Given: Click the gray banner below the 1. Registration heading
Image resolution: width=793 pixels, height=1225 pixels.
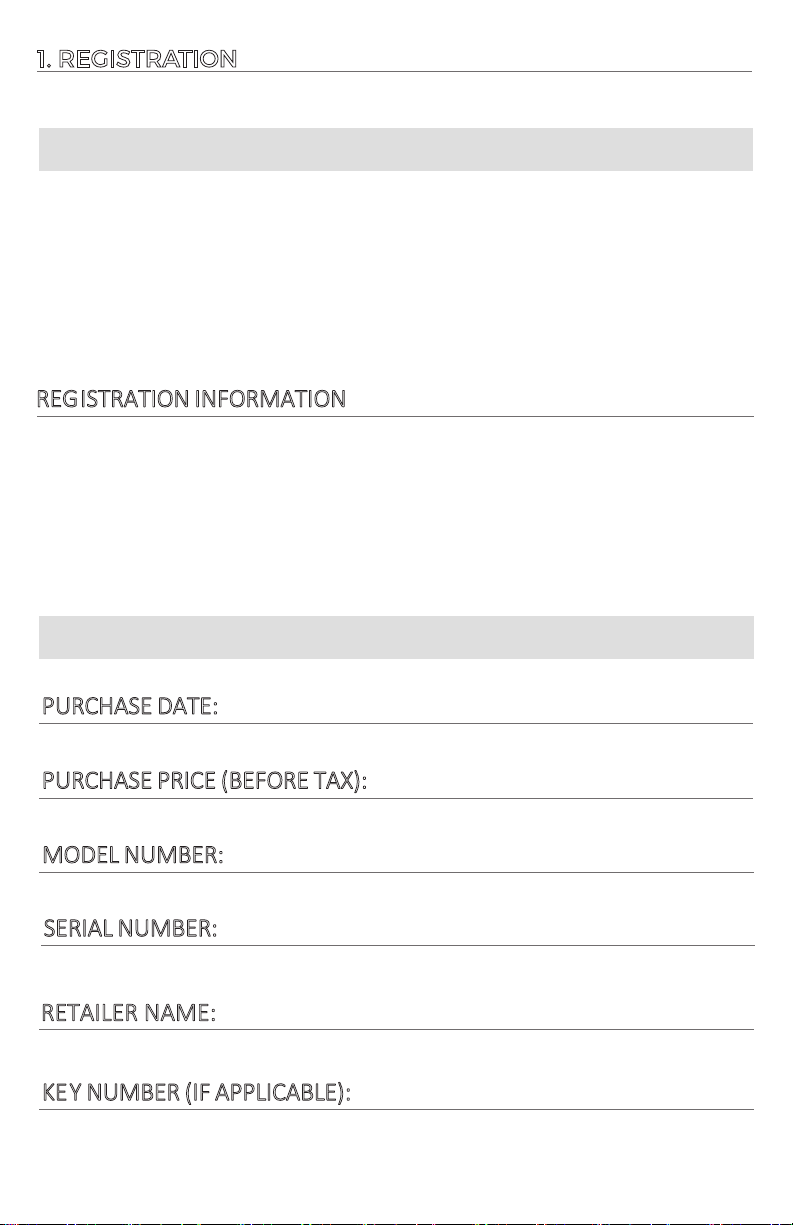Looking at the screenshot, I should tap(395, 149).
